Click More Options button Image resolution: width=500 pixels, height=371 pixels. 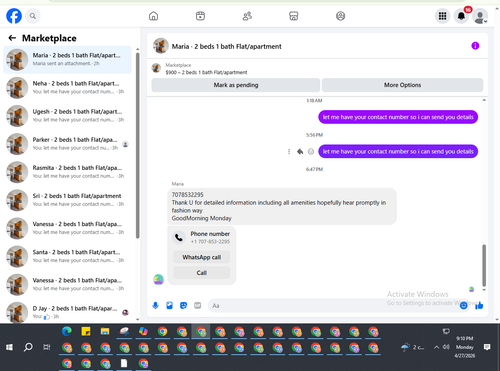[x=402, y=85]
